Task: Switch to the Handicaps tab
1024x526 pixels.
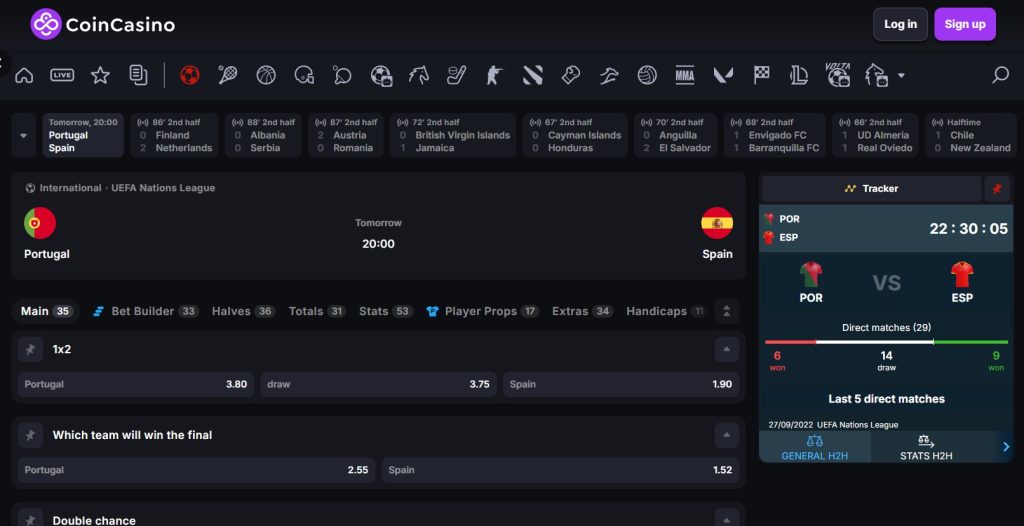Action: pos(666,311)
